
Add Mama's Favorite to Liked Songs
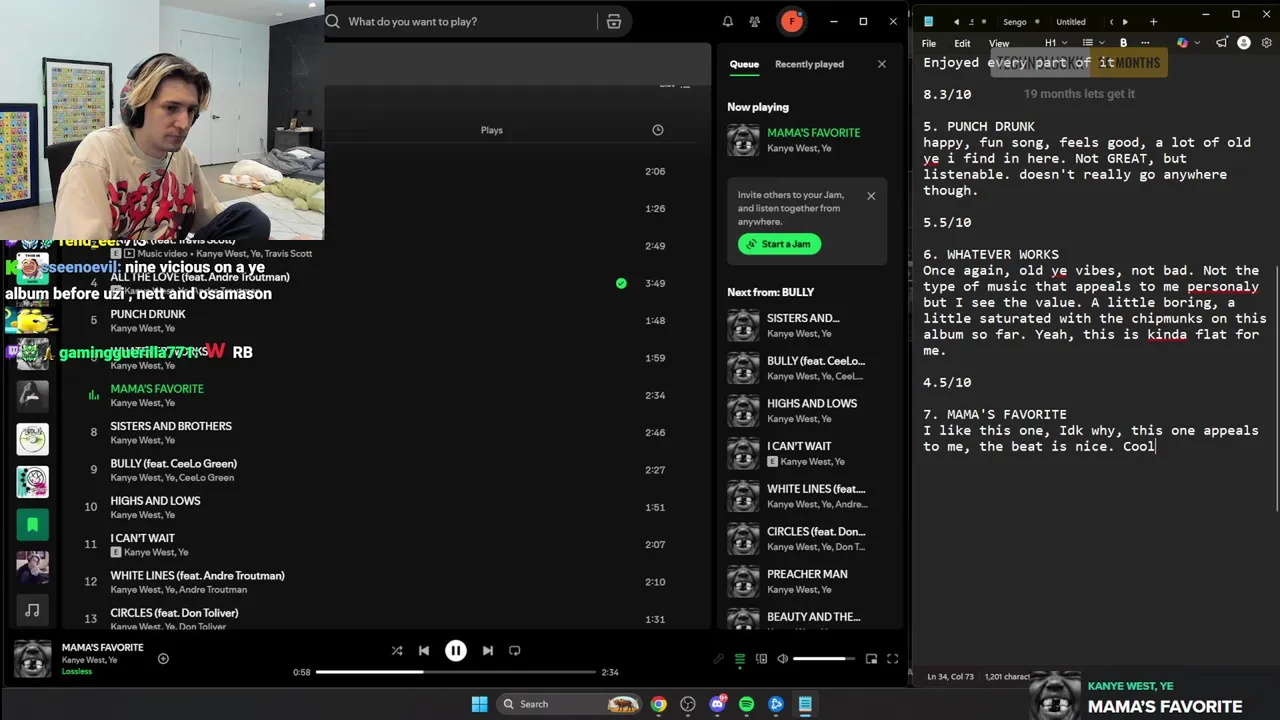(163, 658)
